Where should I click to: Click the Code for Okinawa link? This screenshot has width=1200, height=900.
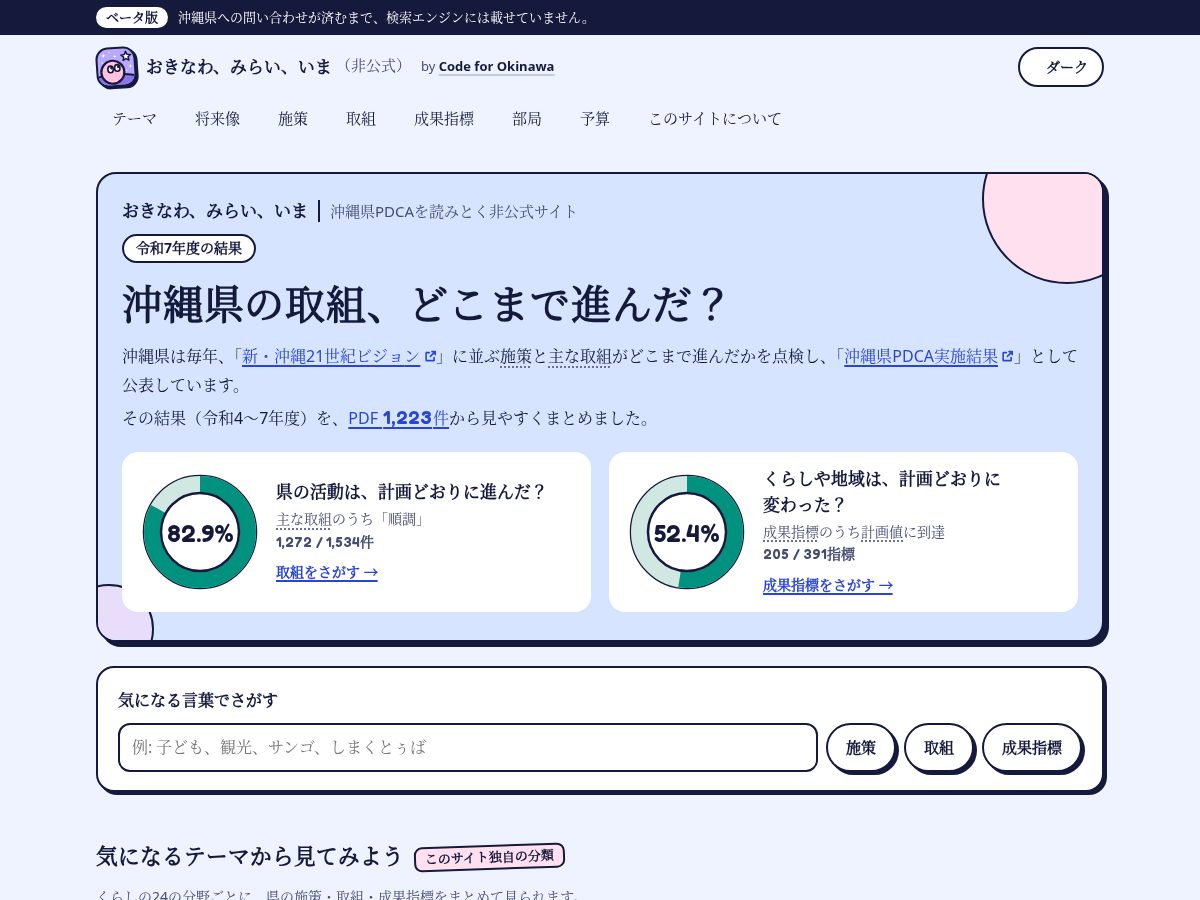point(496,67)
